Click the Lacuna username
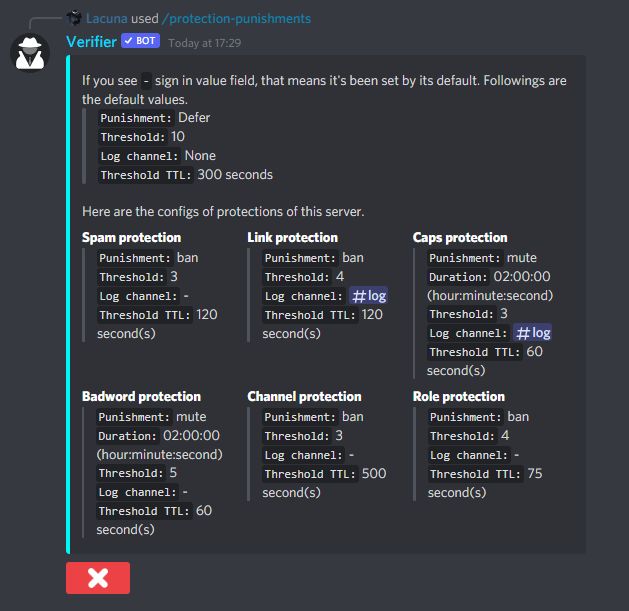This screenshot has width=629, height=611. 107,18
